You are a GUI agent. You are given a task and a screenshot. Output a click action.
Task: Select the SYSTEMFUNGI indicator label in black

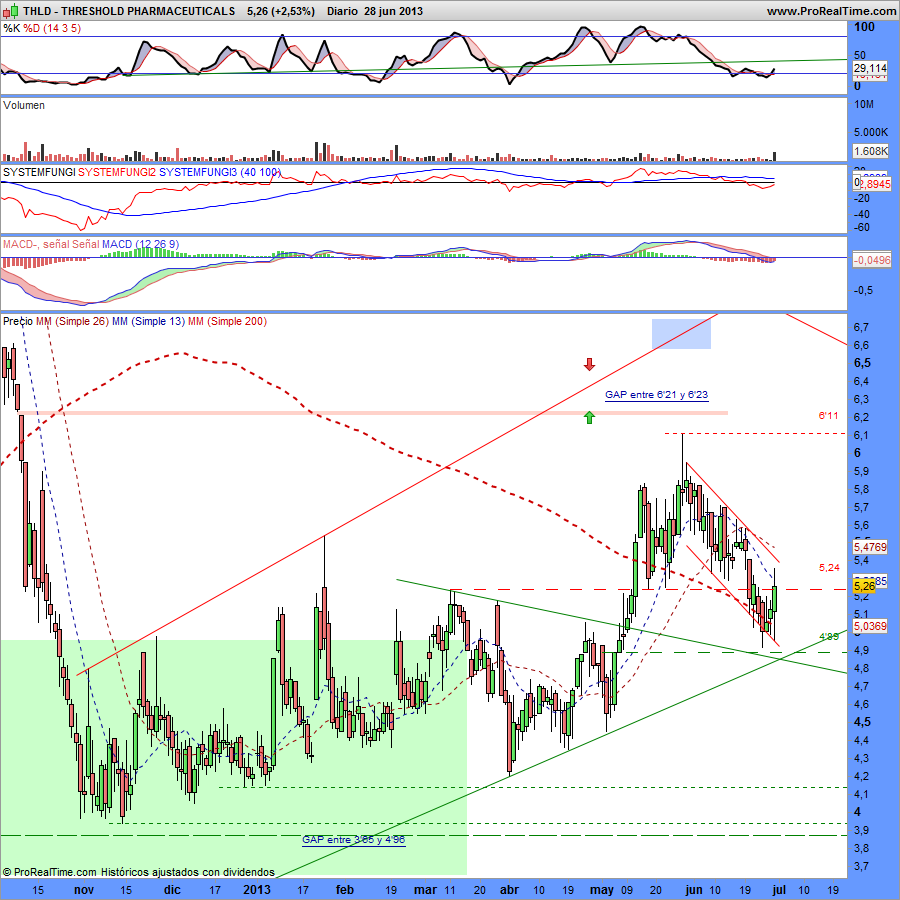point(39,172)
